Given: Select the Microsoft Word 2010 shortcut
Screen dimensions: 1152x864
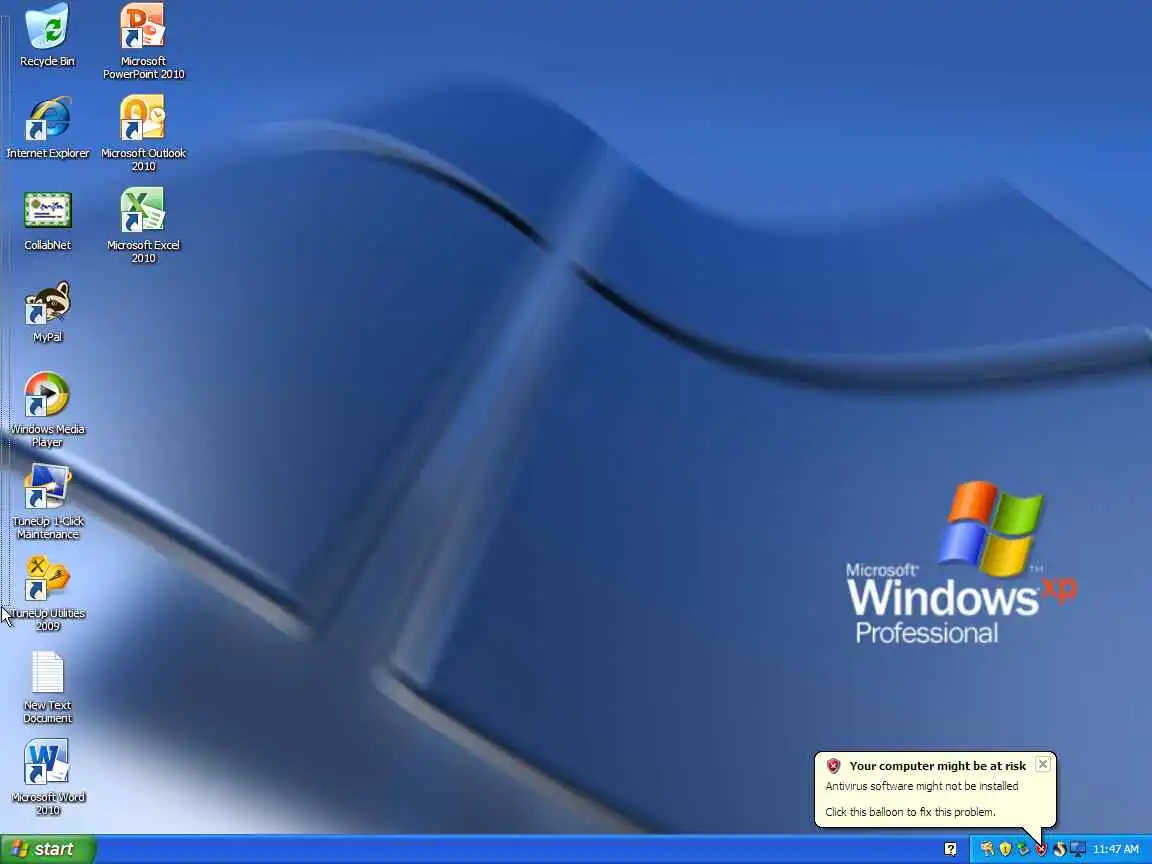Looking at the screenshot, I should click(48, 777).
